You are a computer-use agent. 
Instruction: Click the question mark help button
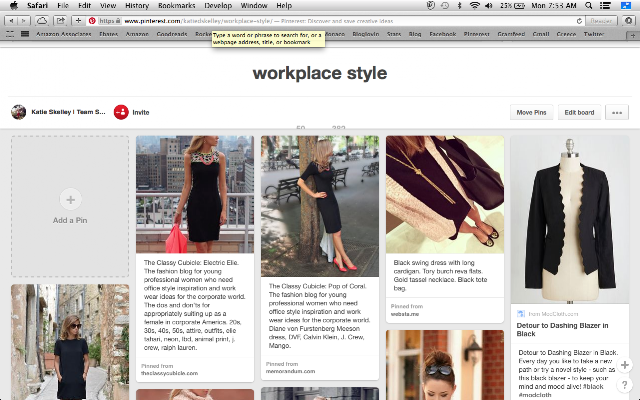point(624,384)
